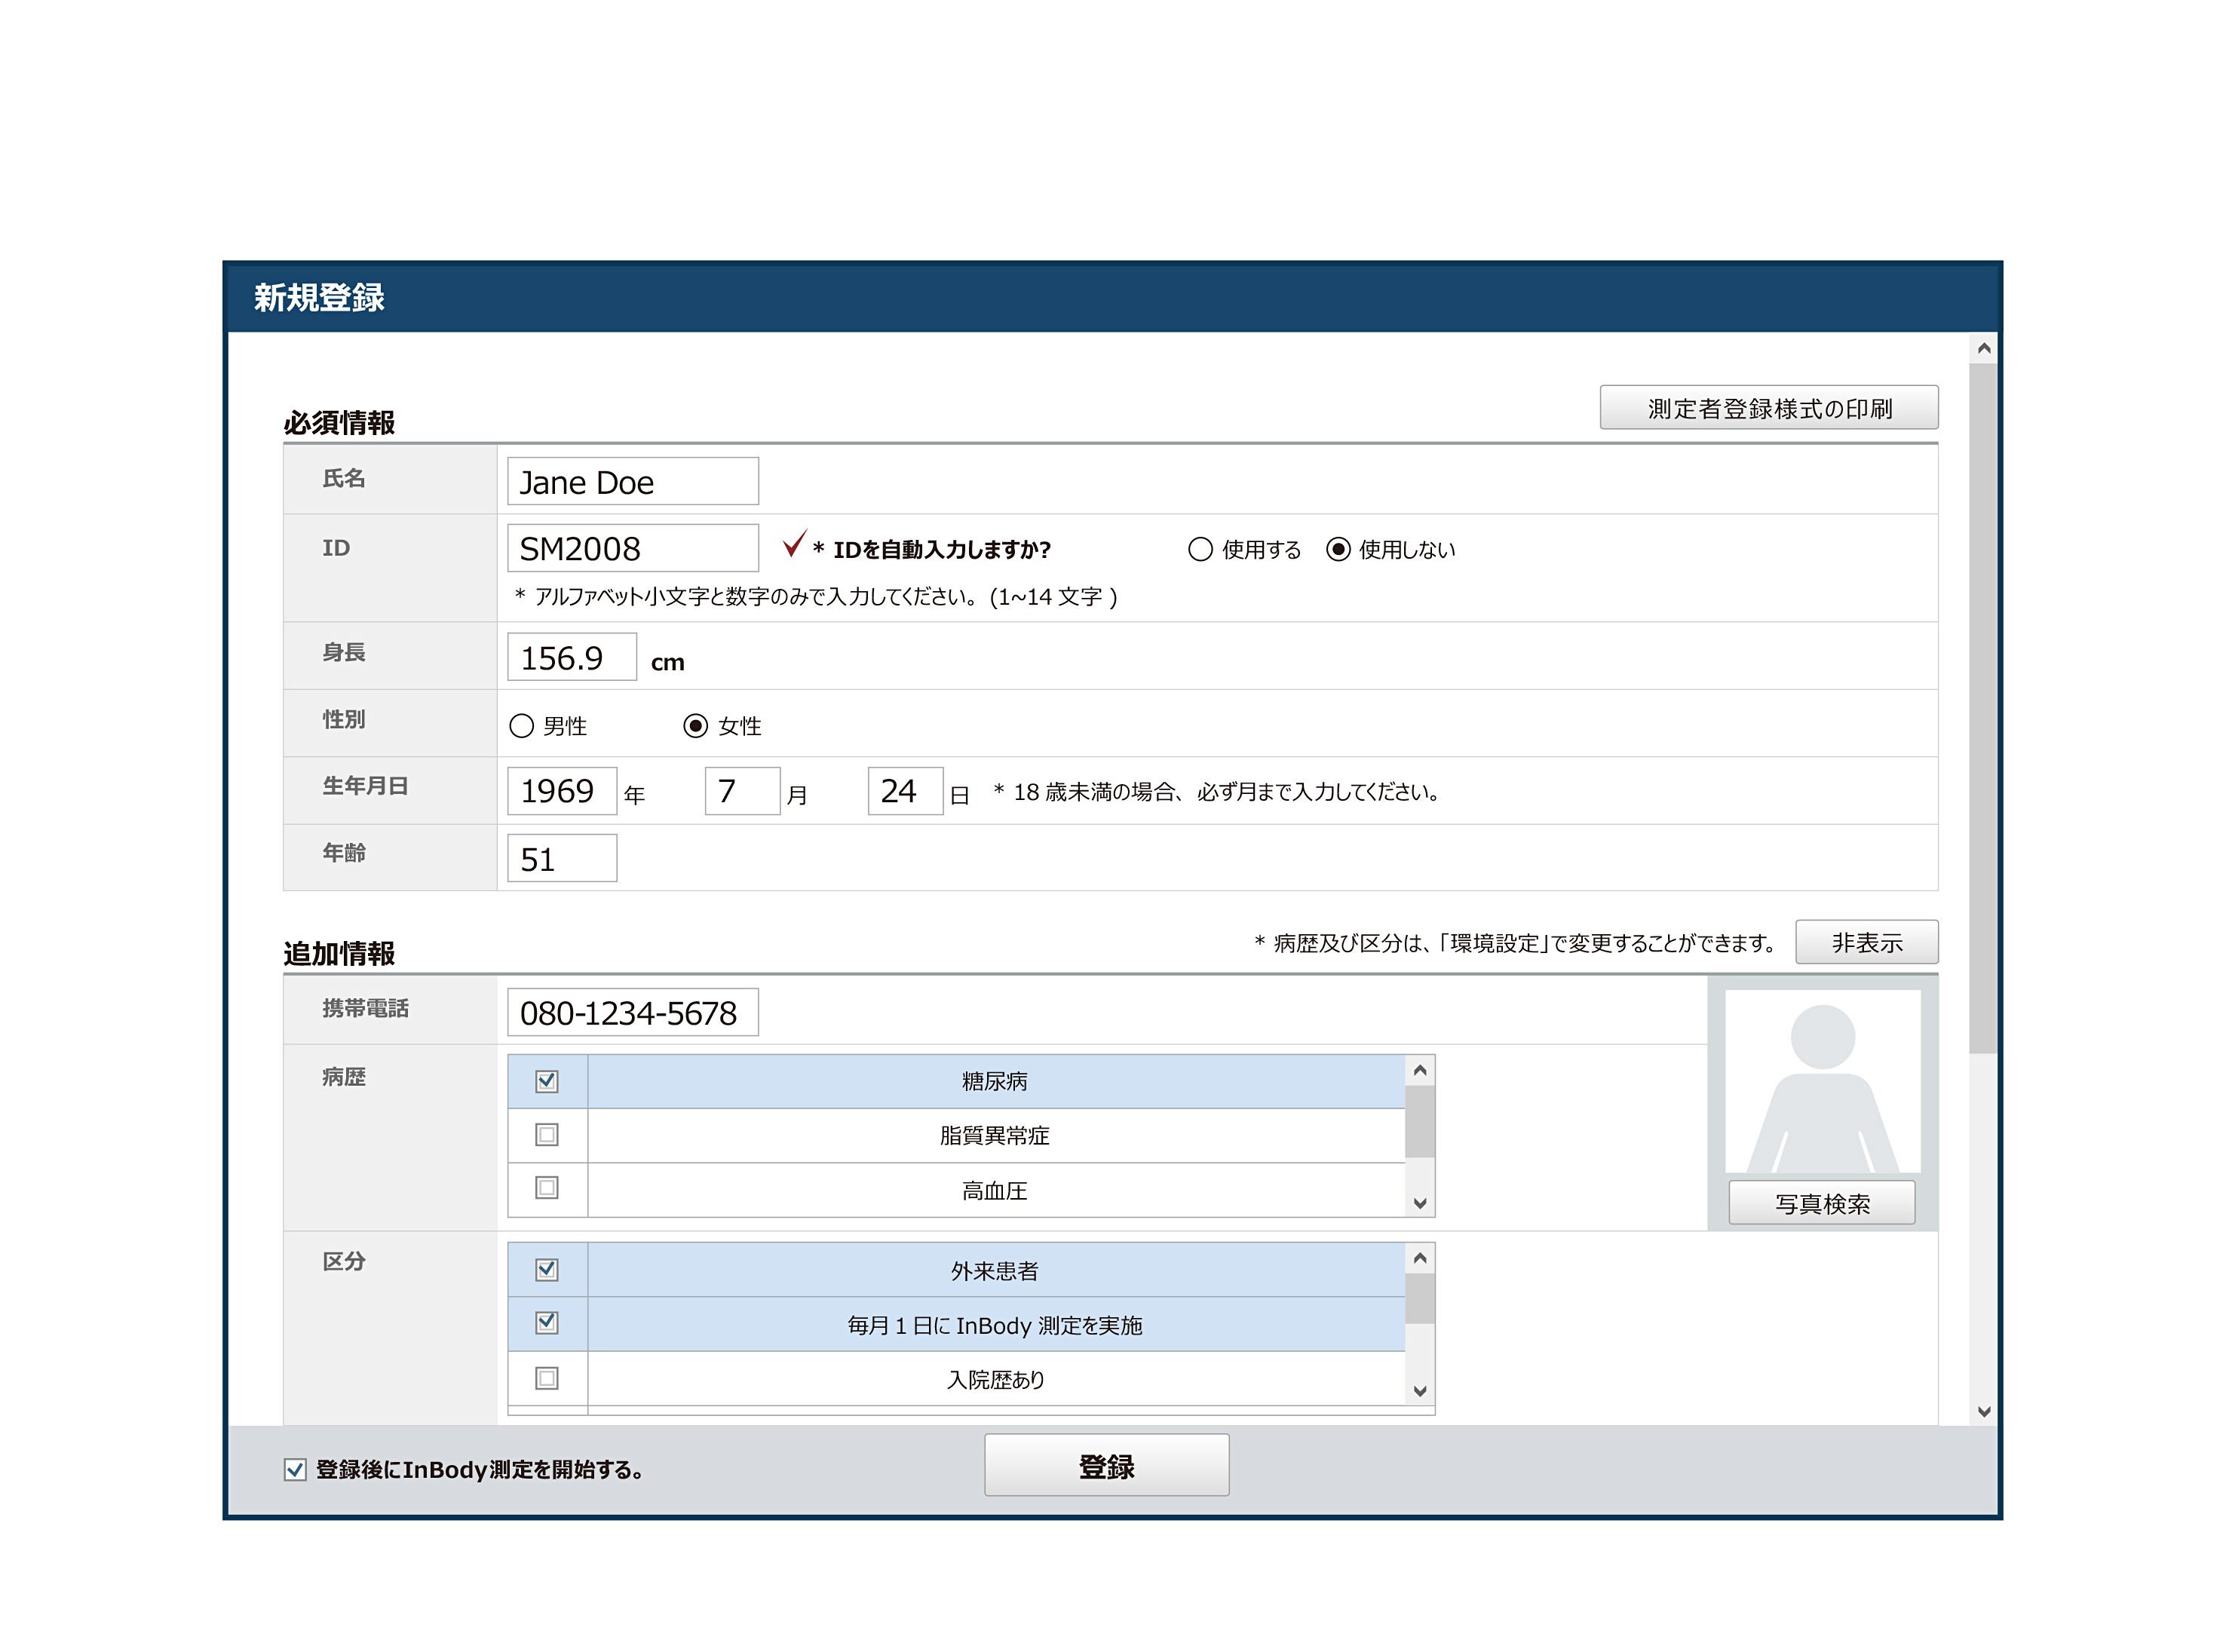Viewport: 2226px width, 1652px height.
Task: Click the 年齢 field showing 51
Action: tap(561, 858)
